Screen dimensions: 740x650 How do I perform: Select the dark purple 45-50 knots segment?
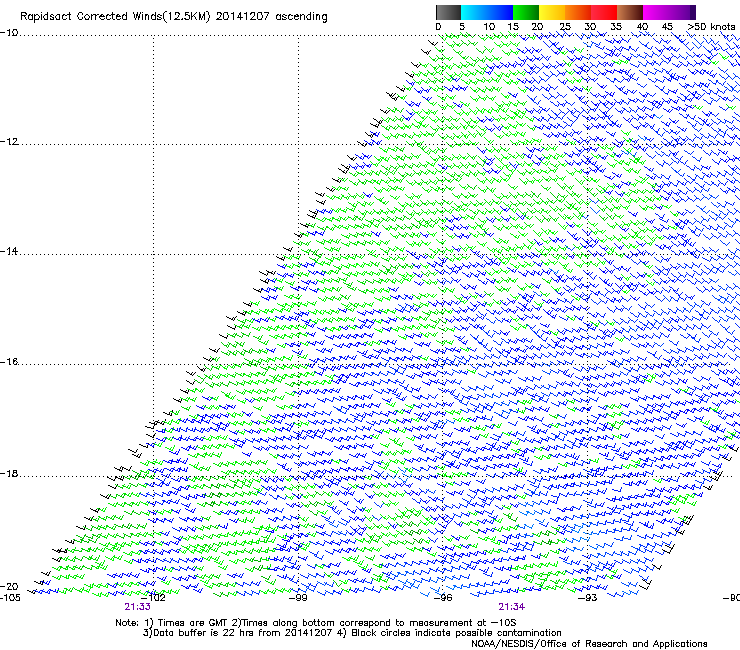[x=682, y=12]
